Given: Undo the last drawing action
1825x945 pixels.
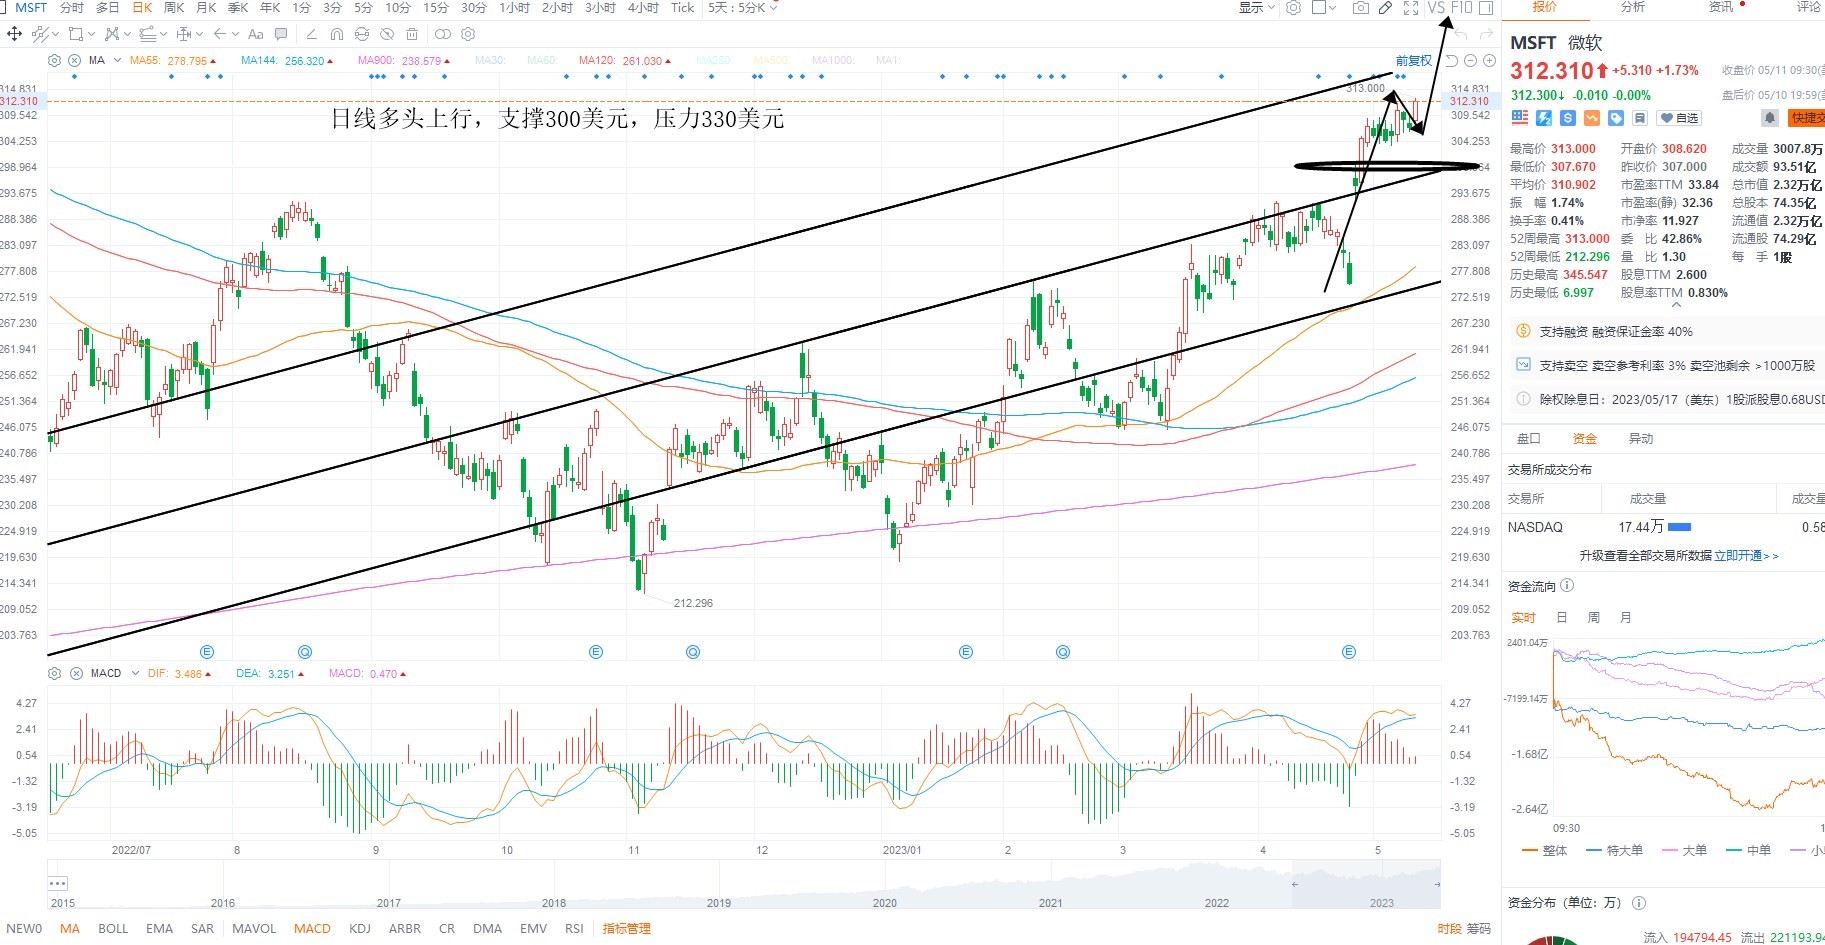Looking at the screenshot, I should tap(1461, 34).
